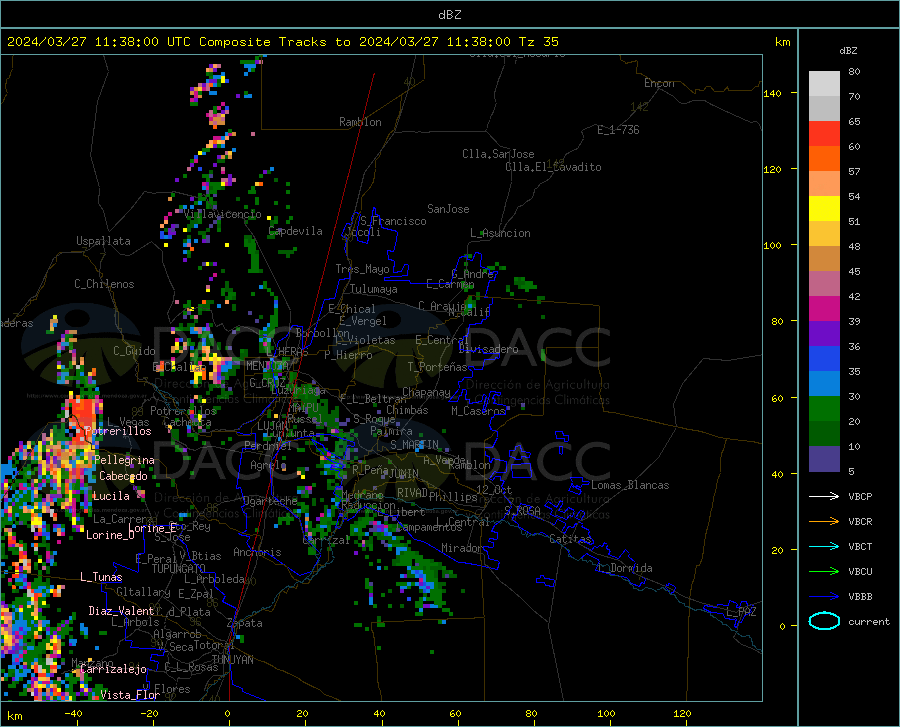This screenshot has width=900, height=727.
Task: Click the 'L_Dormida' map label
Action: (x=625, y=568)
